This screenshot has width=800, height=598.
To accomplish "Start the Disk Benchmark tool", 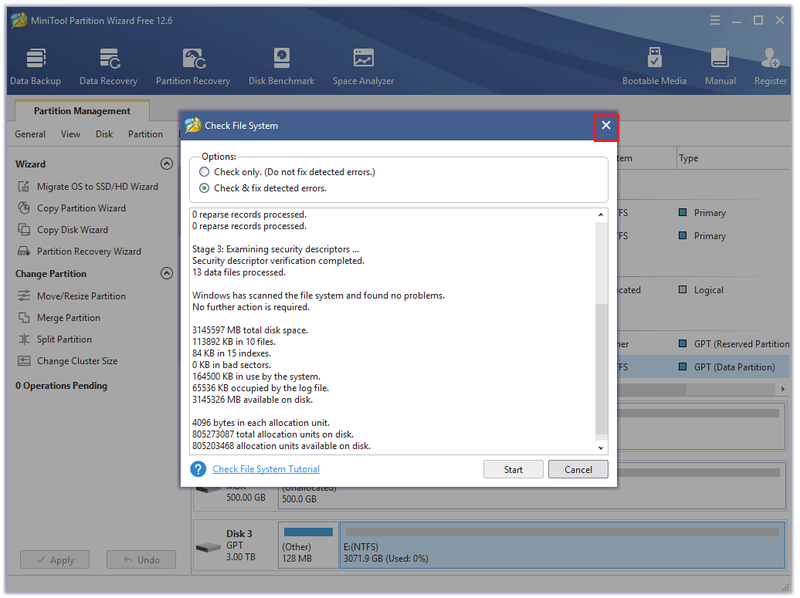I will pos(281,67).
